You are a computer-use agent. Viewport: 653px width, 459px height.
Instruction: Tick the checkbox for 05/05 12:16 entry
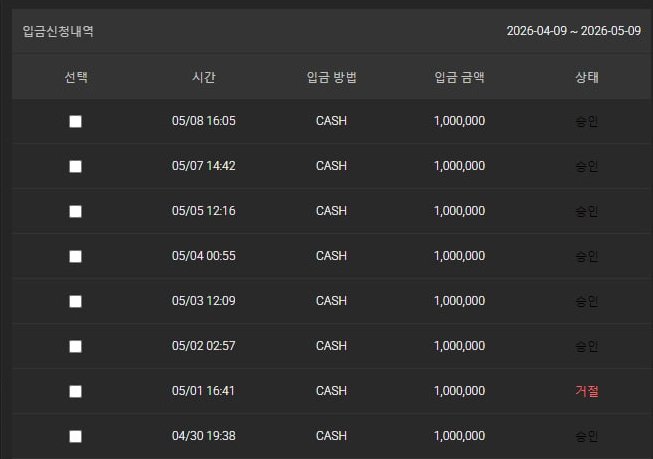tap(75, 212)
